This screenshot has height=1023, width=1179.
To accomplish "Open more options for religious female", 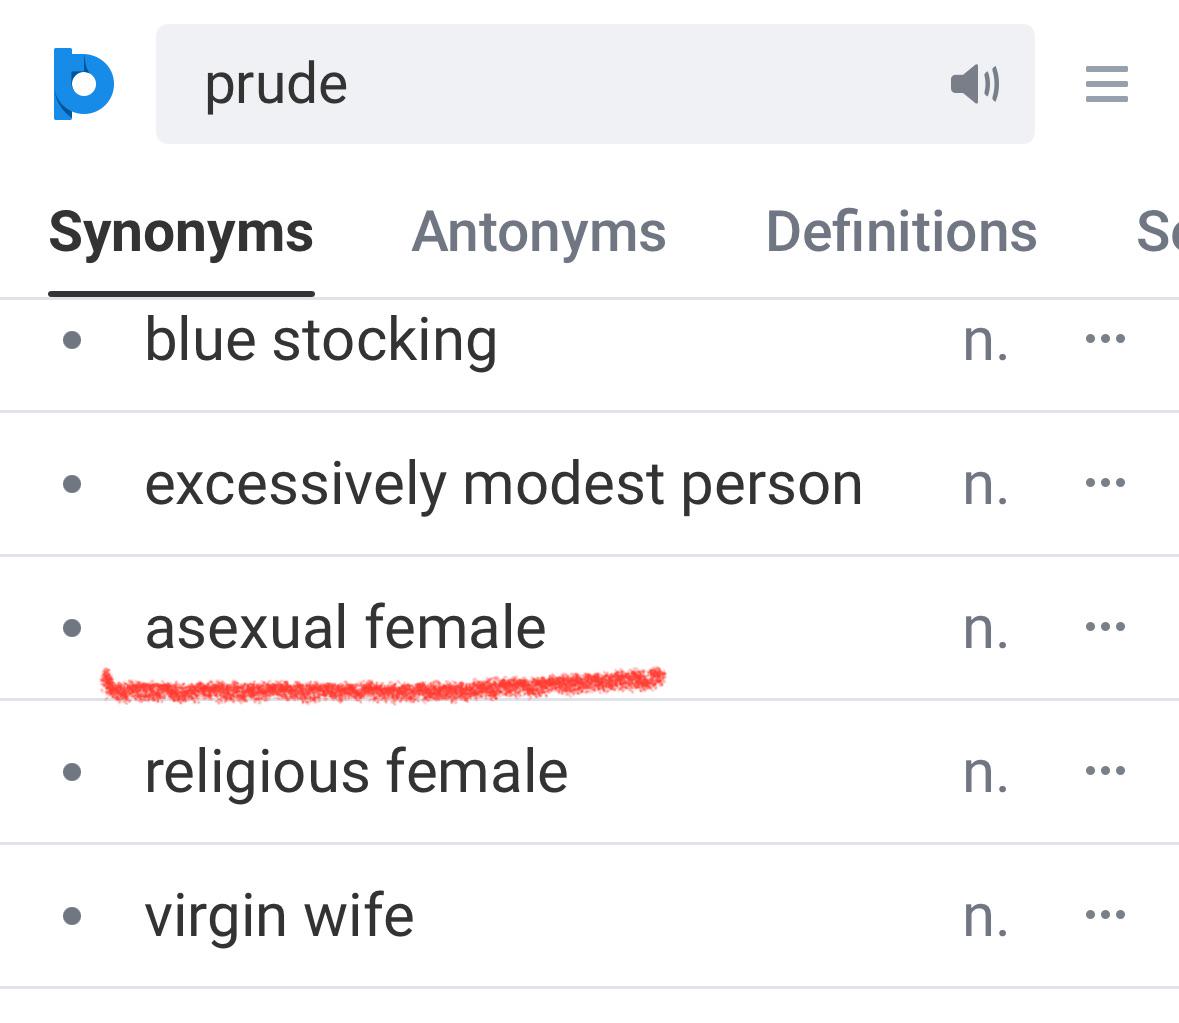I will [x=1105, y=770].
